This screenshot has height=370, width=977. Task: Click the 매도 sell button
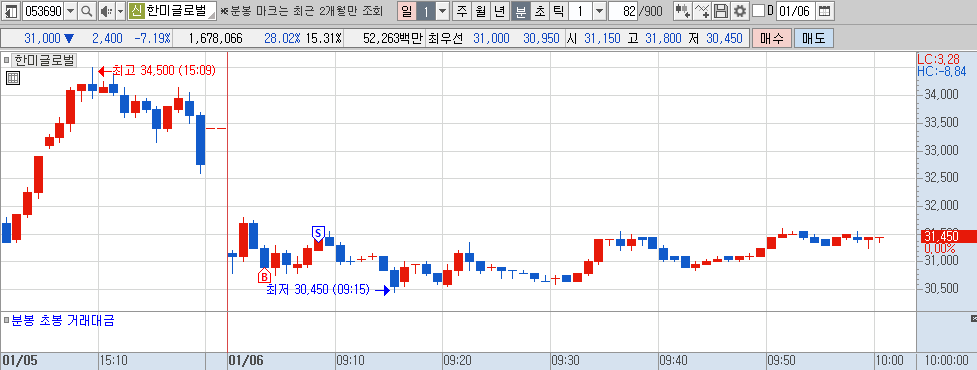coord(813,39)
